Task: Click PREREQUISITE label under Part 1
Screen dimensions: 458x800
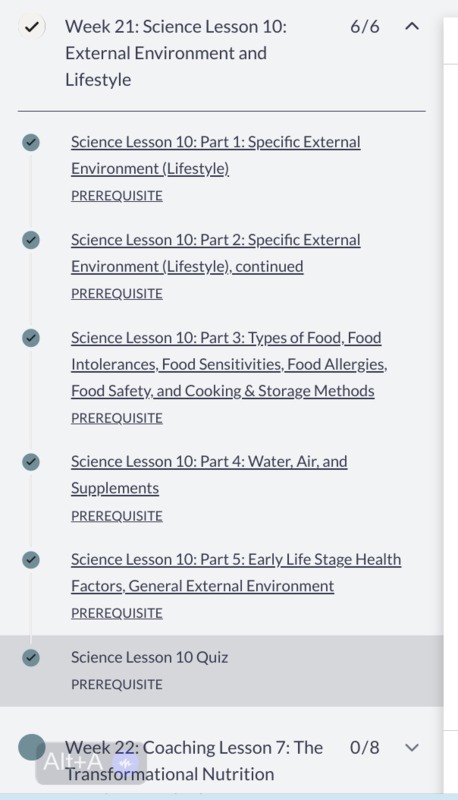Action: [117, 196]
